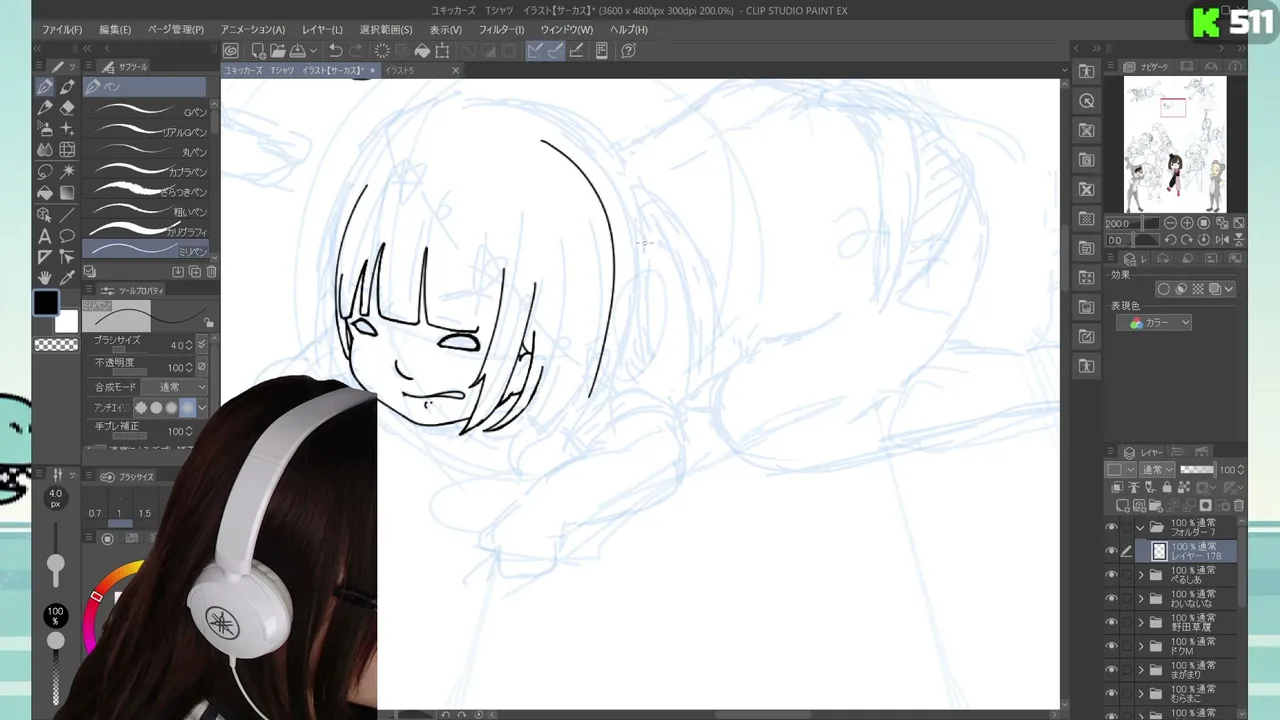Toggle visibility of むらまこ folder
1280x720 pixels.
pyautogui.click(x=1111, y=694)
